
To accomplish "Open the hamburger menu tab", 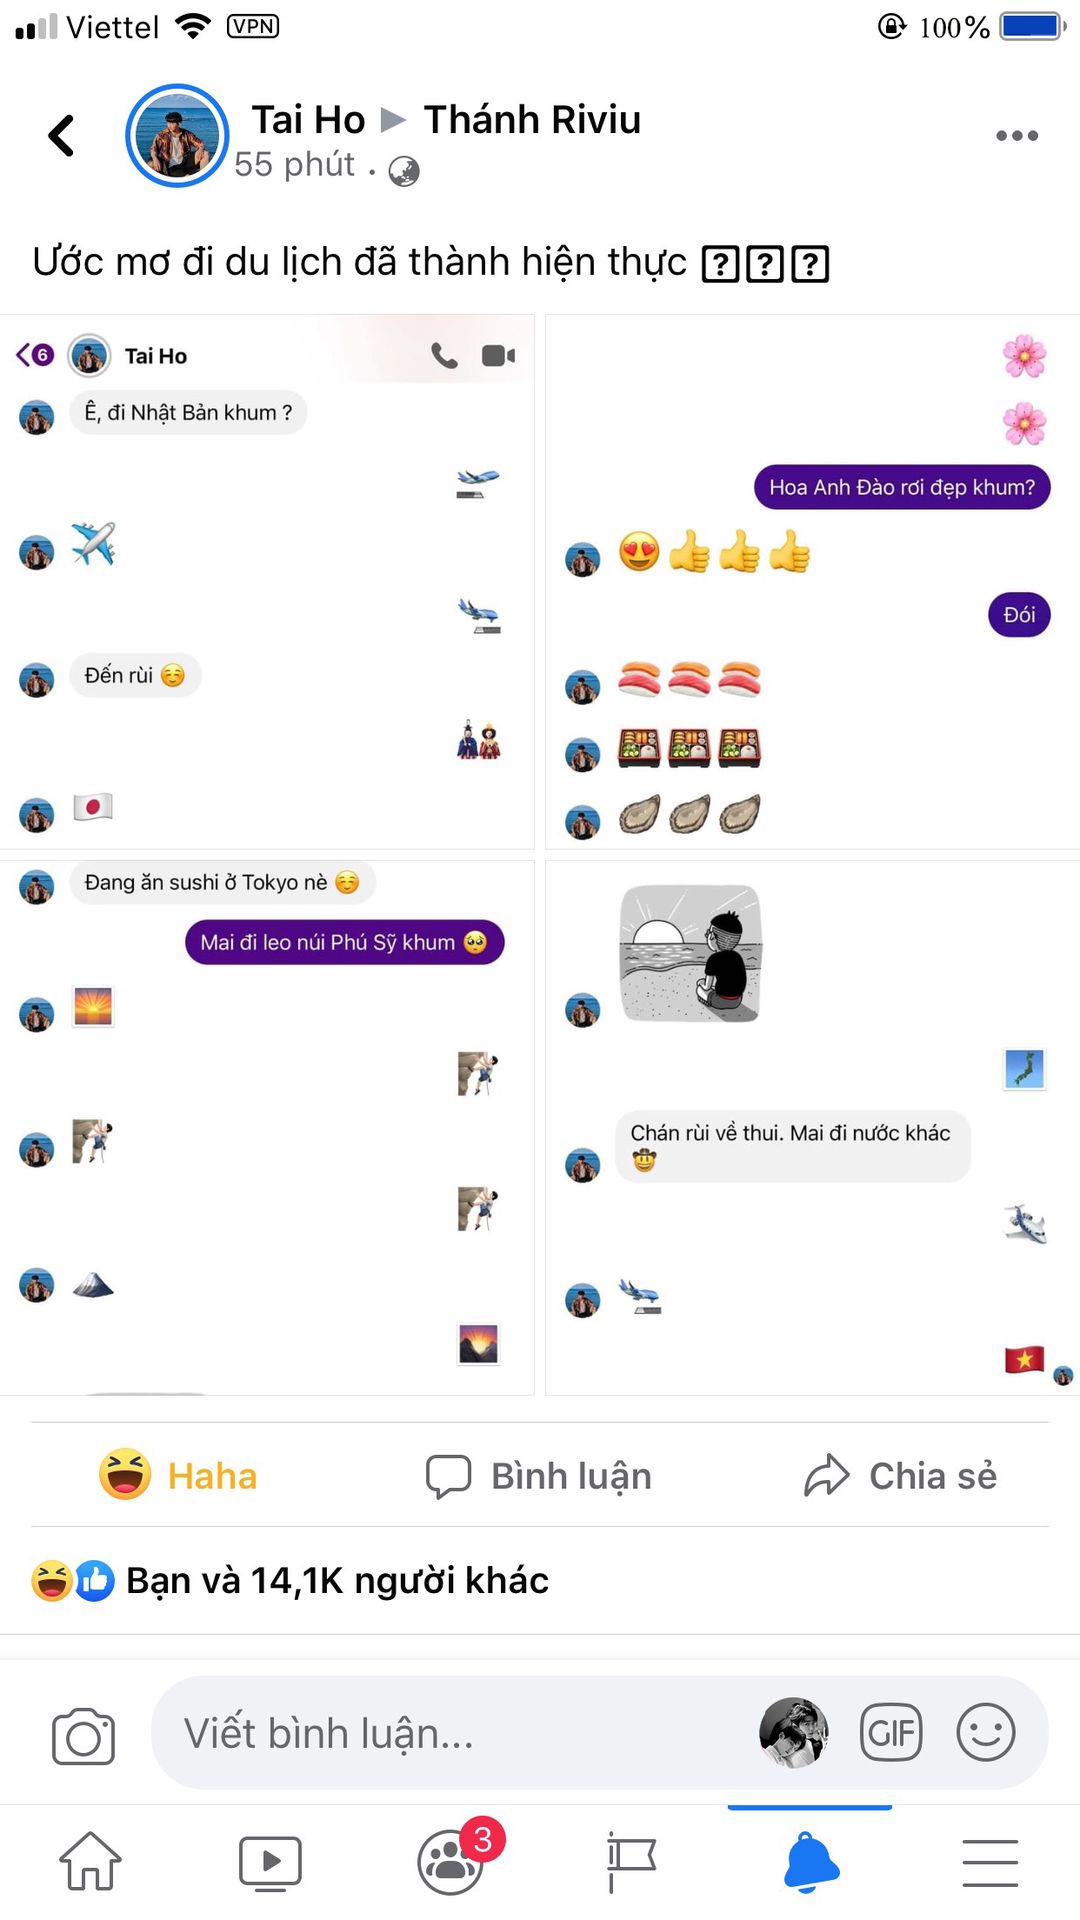I will [990, 1863].
